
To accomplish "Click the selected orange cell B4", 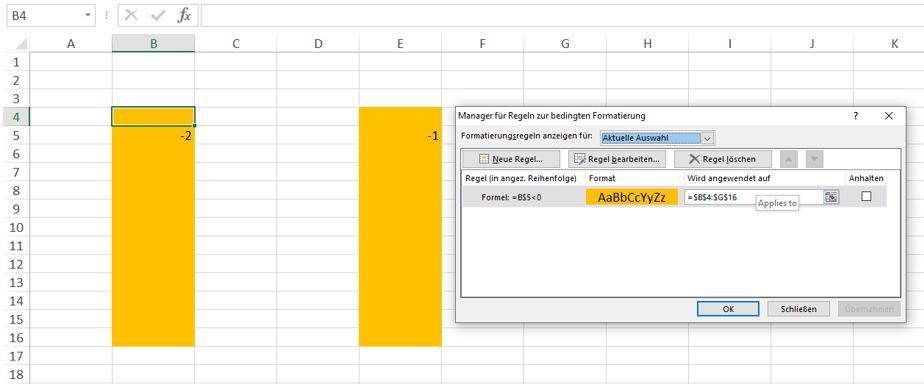I will pos(153,117).
